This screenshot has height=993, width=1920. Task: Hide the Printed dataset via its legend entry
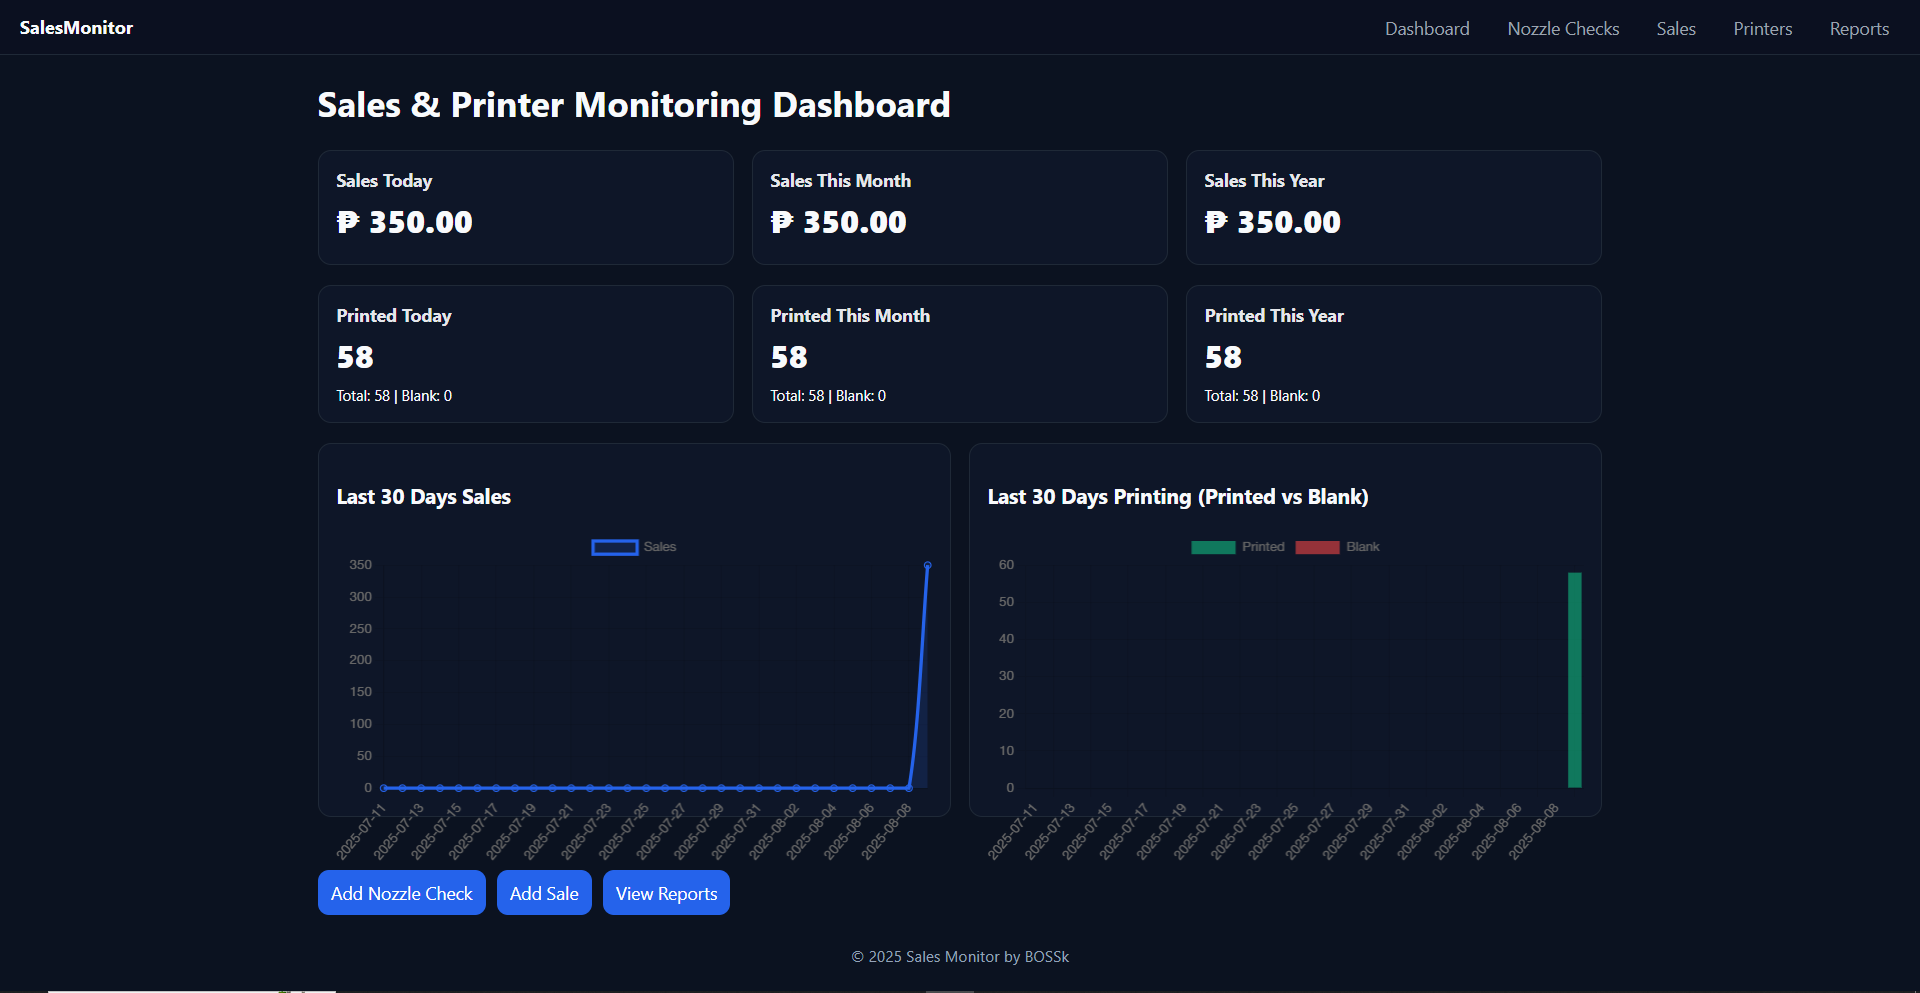(x=1263, y=547)
